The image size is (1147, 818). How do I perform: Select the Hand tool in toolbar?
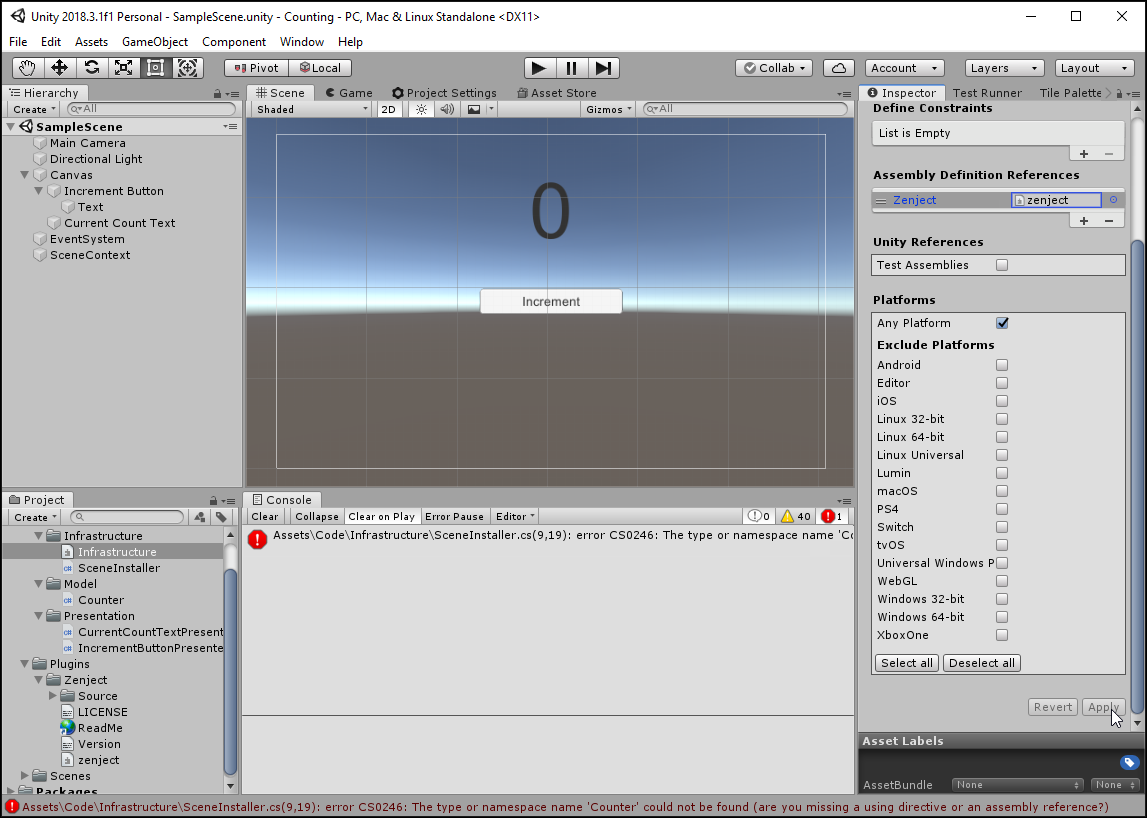[x=28, y=68]
